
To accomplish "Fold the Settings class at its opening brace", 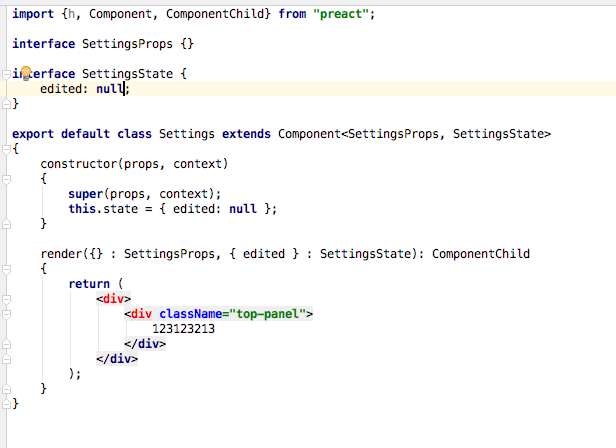I will click(x=5, y=149).
